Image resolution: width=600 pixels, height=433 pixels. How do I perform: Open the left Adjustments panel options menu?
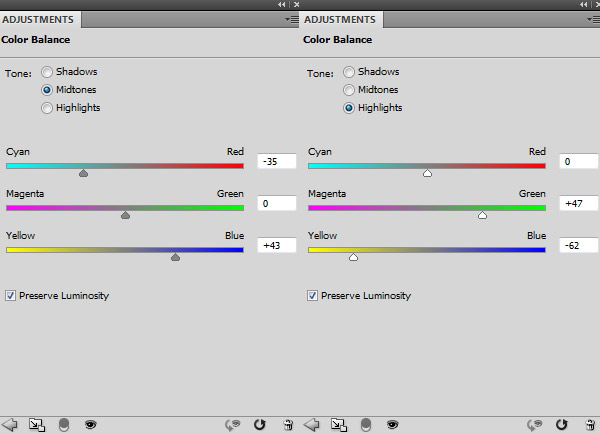pos(290,19)
